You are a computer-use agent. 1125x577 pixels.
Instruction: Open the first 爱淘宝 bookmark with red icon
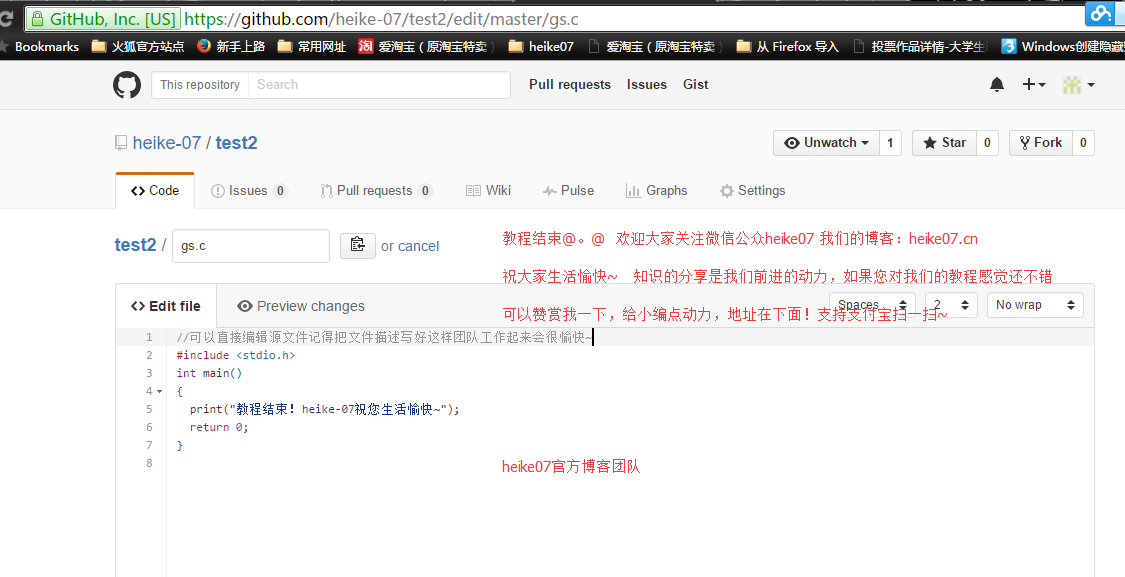[427, 47]
